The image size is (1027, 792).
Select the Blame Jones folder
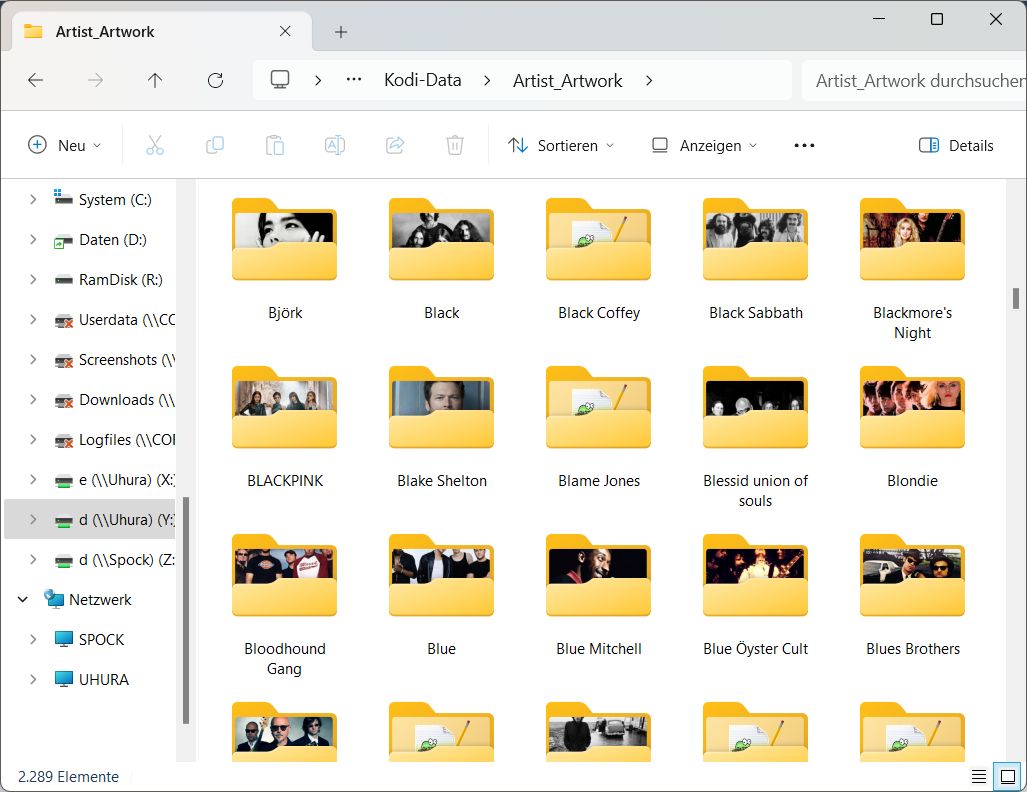click(599, 427)
